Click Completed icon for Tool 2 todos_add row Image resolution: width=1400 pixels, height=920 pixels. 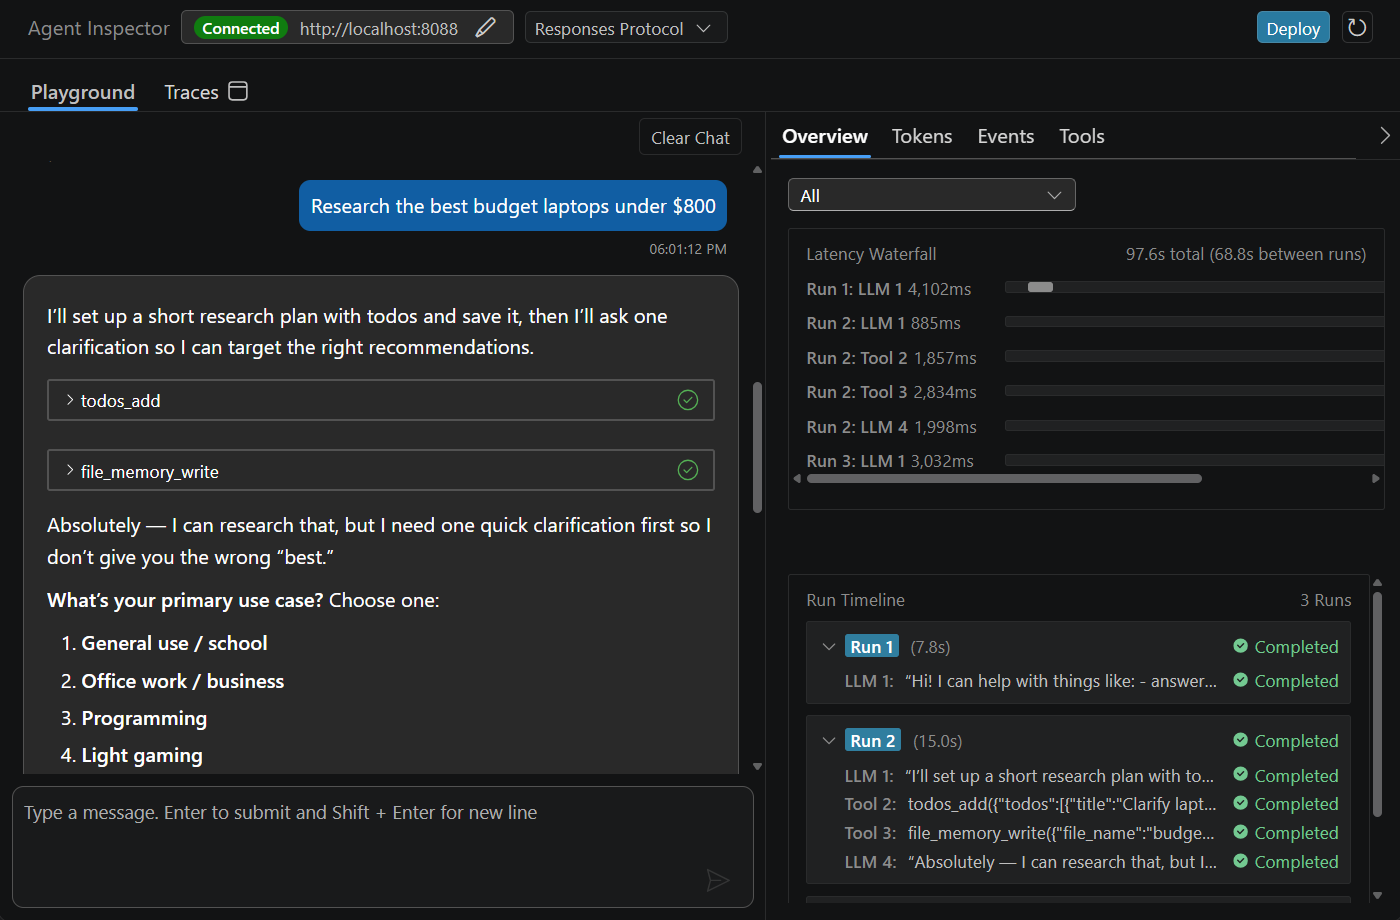point(1241,803)
